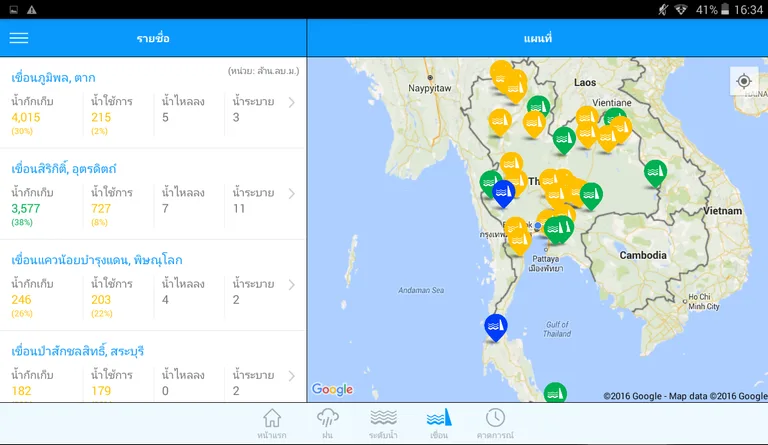This screenshot has width=768, height=445.
Task: Tap the image notification icon in status bar
Action: pyautogui.click(x=14, y=10)
